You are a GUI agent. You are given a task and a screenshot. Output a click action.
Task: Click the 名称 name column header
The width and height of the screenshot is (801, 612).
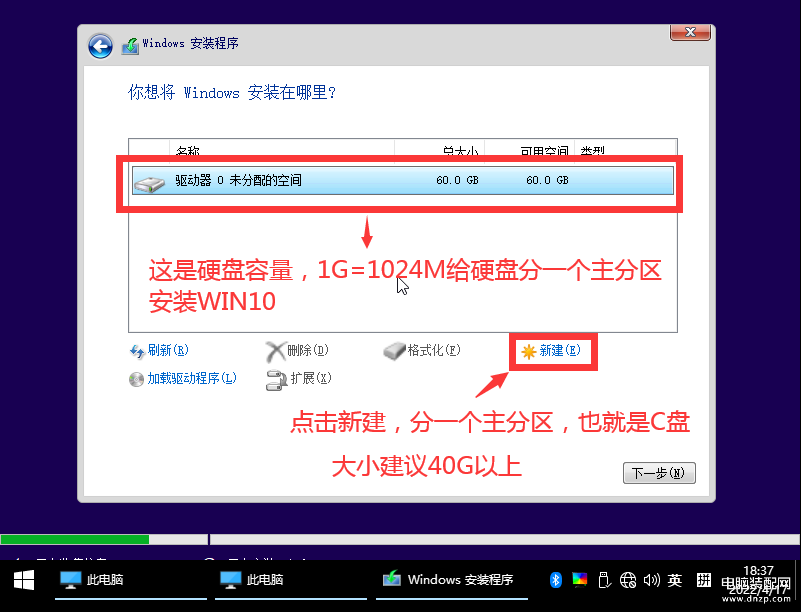click(187, 151)
